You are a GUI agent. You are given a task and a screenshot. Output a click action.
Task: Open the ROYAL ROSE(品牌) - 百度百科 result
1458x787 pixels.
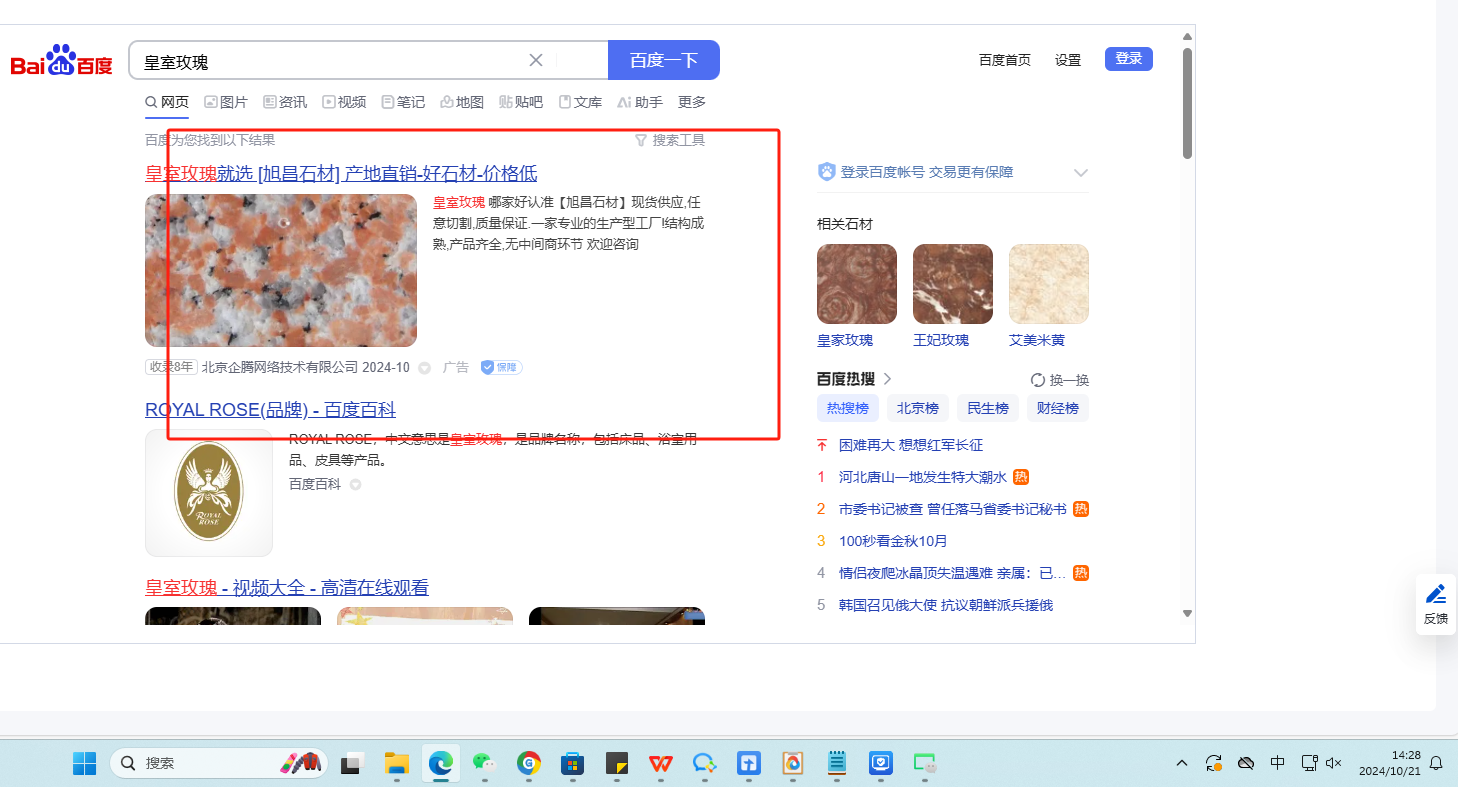click(270, 410)
